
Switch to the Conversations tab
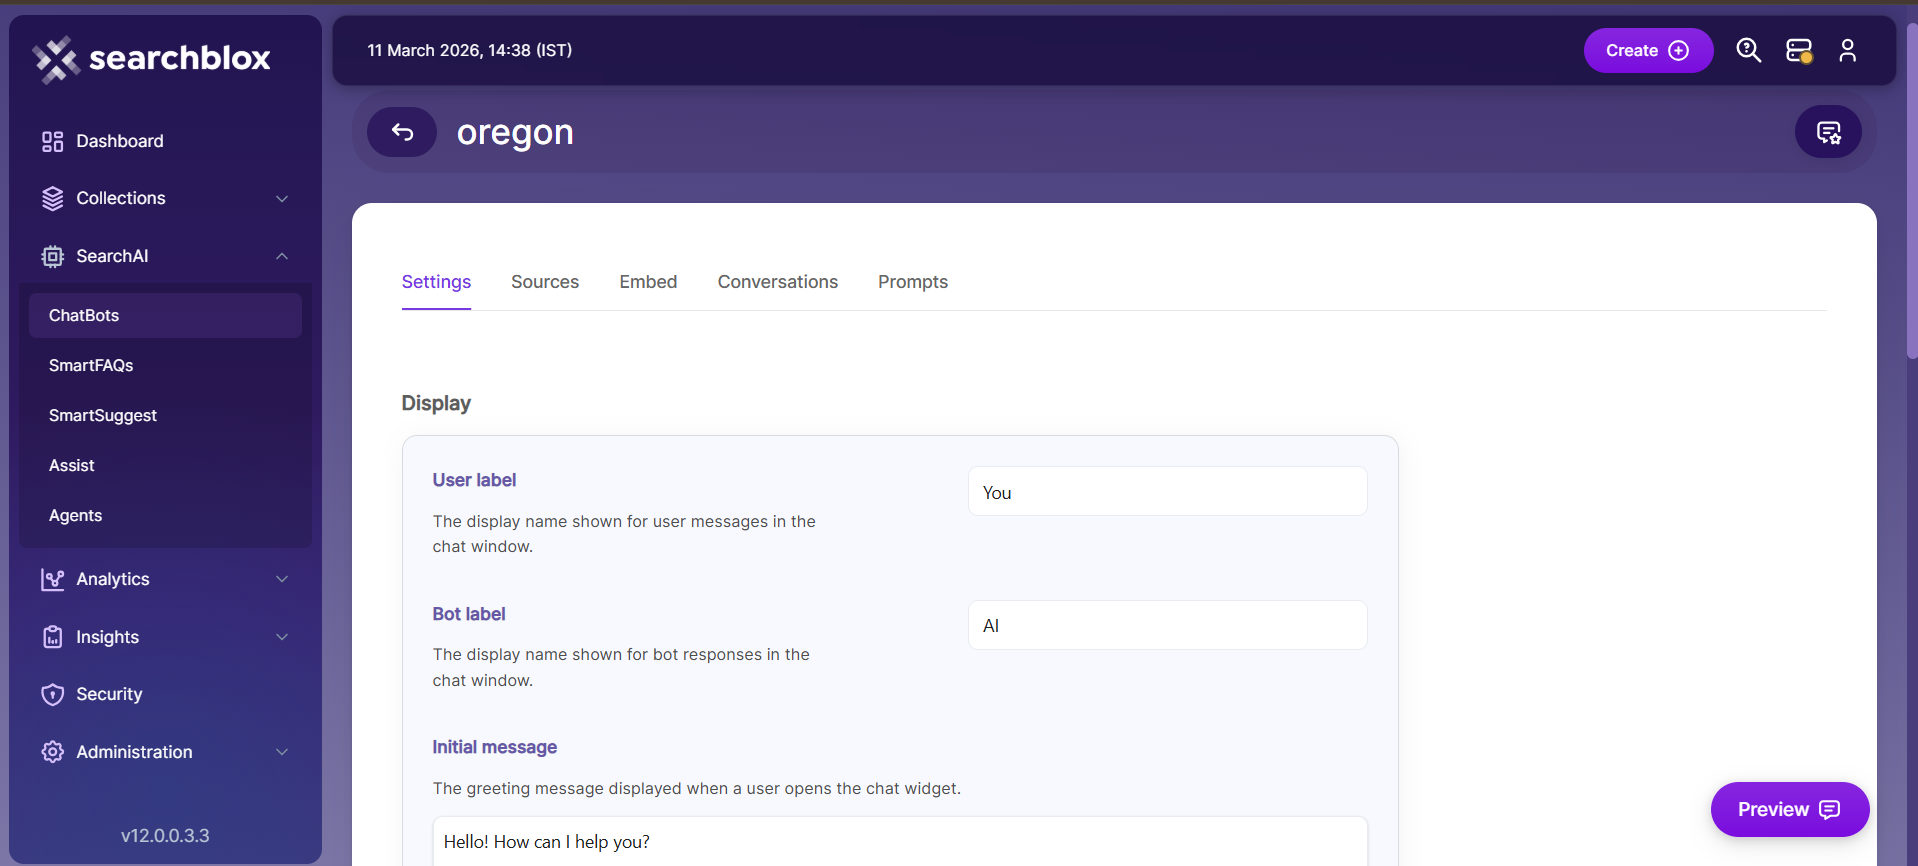pos(778,282)
